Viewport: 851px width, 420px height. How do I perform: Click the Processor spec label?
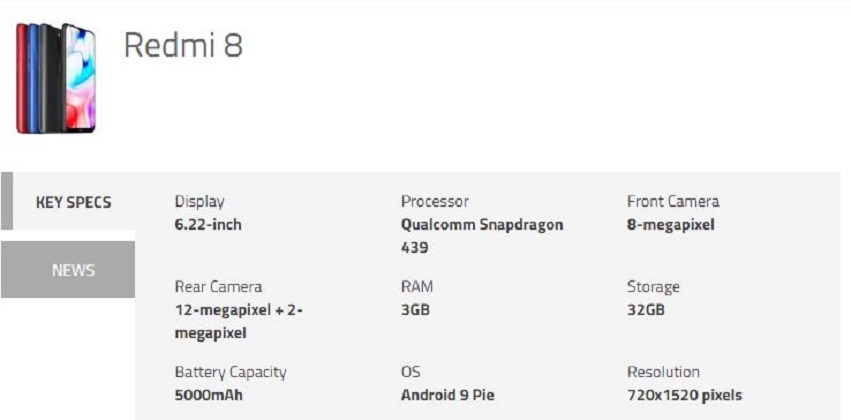point(435,201)
